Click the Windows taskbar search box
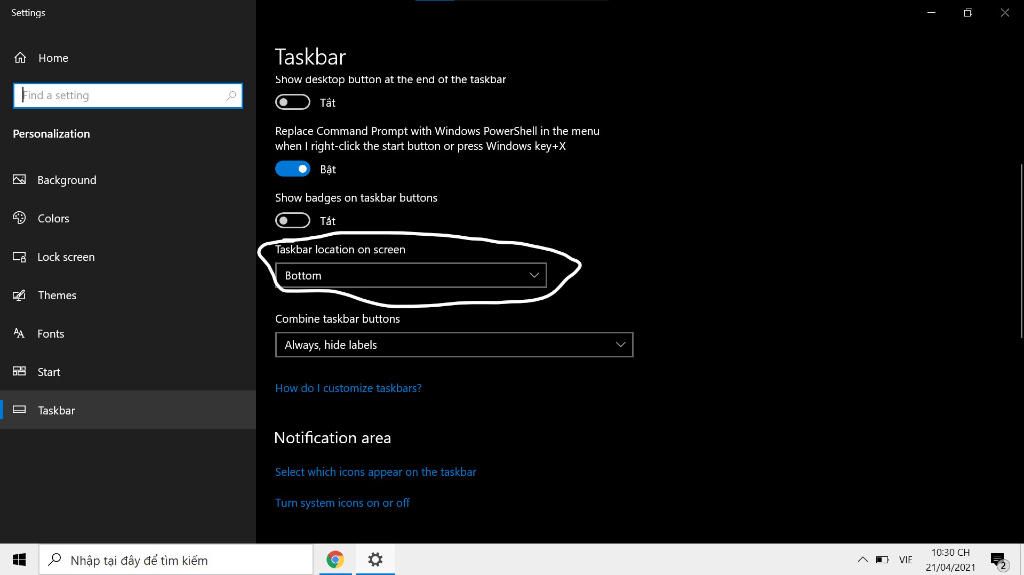The height and width of the screenshot is (575, 1024). [176, 560]
